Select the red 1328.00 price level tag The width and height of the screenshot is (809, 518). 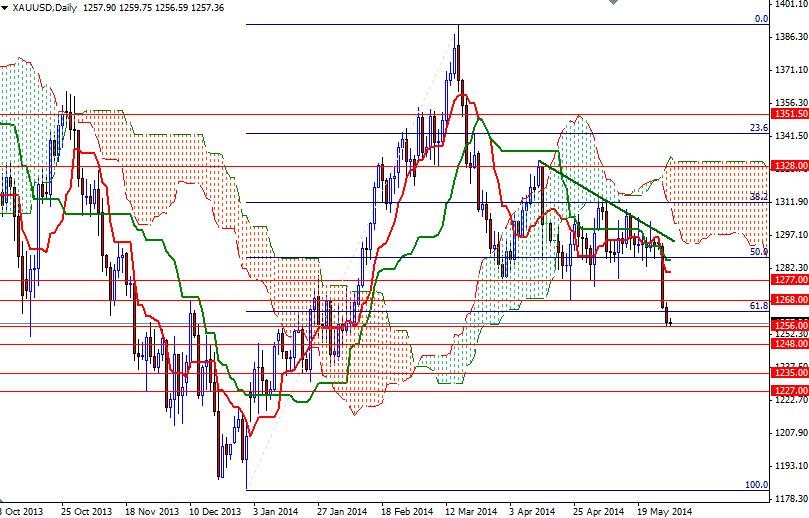(x=787, y=166)
